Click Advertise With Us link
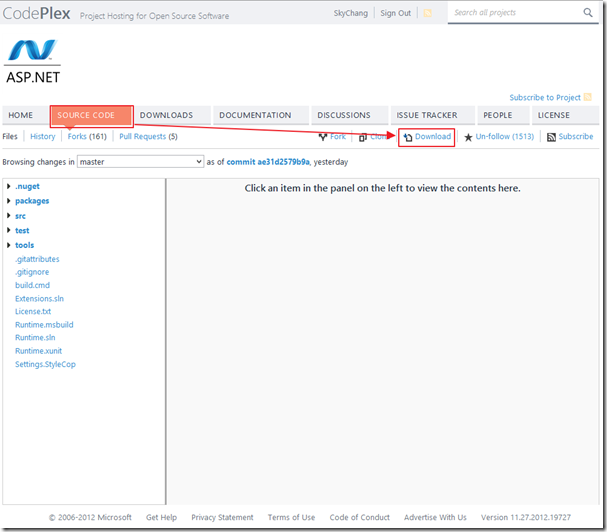The height and width of the screenshot is (532, 607). point(435,517)
